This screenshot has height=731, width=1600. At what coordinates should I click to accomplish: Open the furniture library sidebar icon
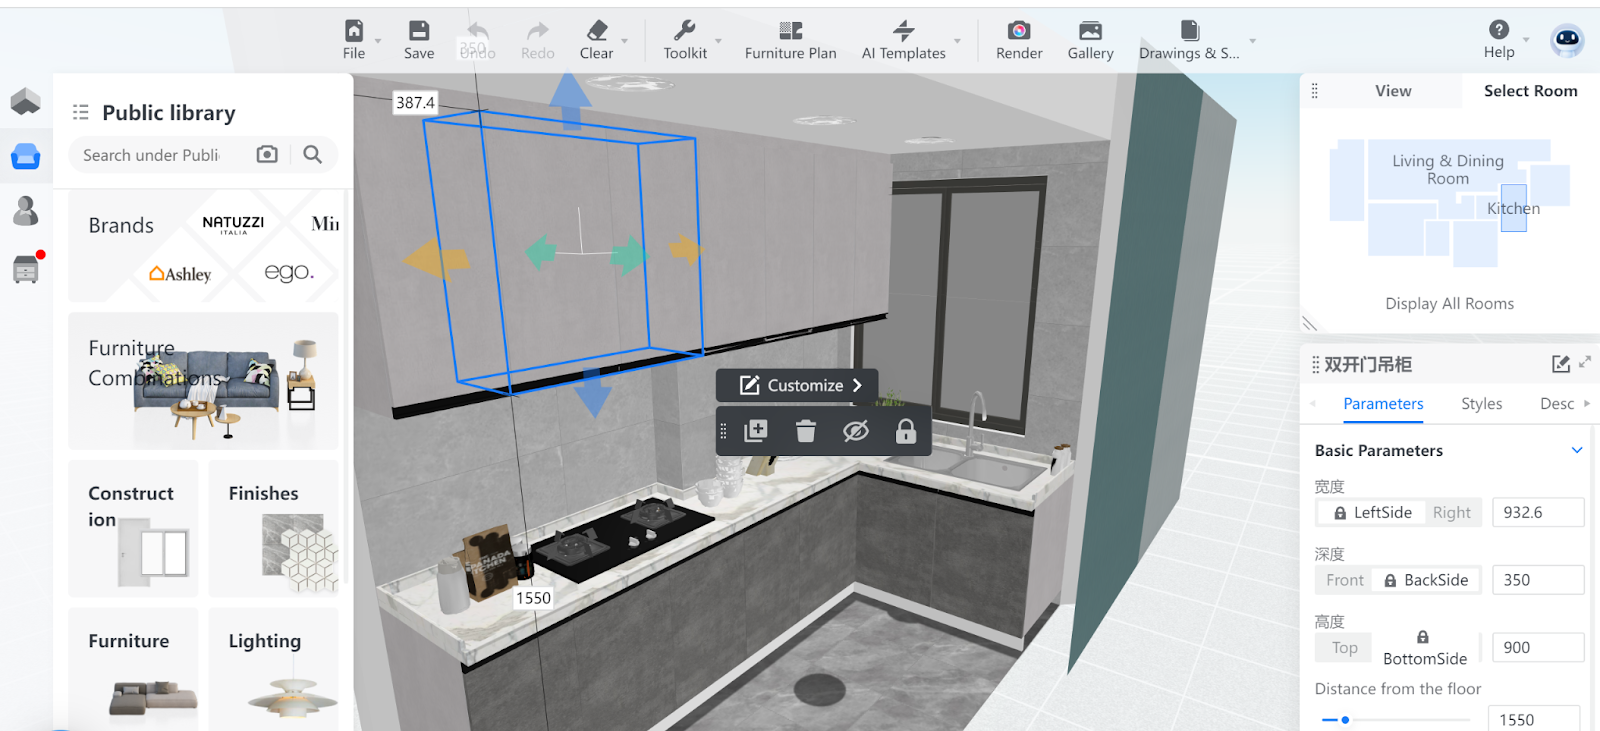tap(25, 156)
